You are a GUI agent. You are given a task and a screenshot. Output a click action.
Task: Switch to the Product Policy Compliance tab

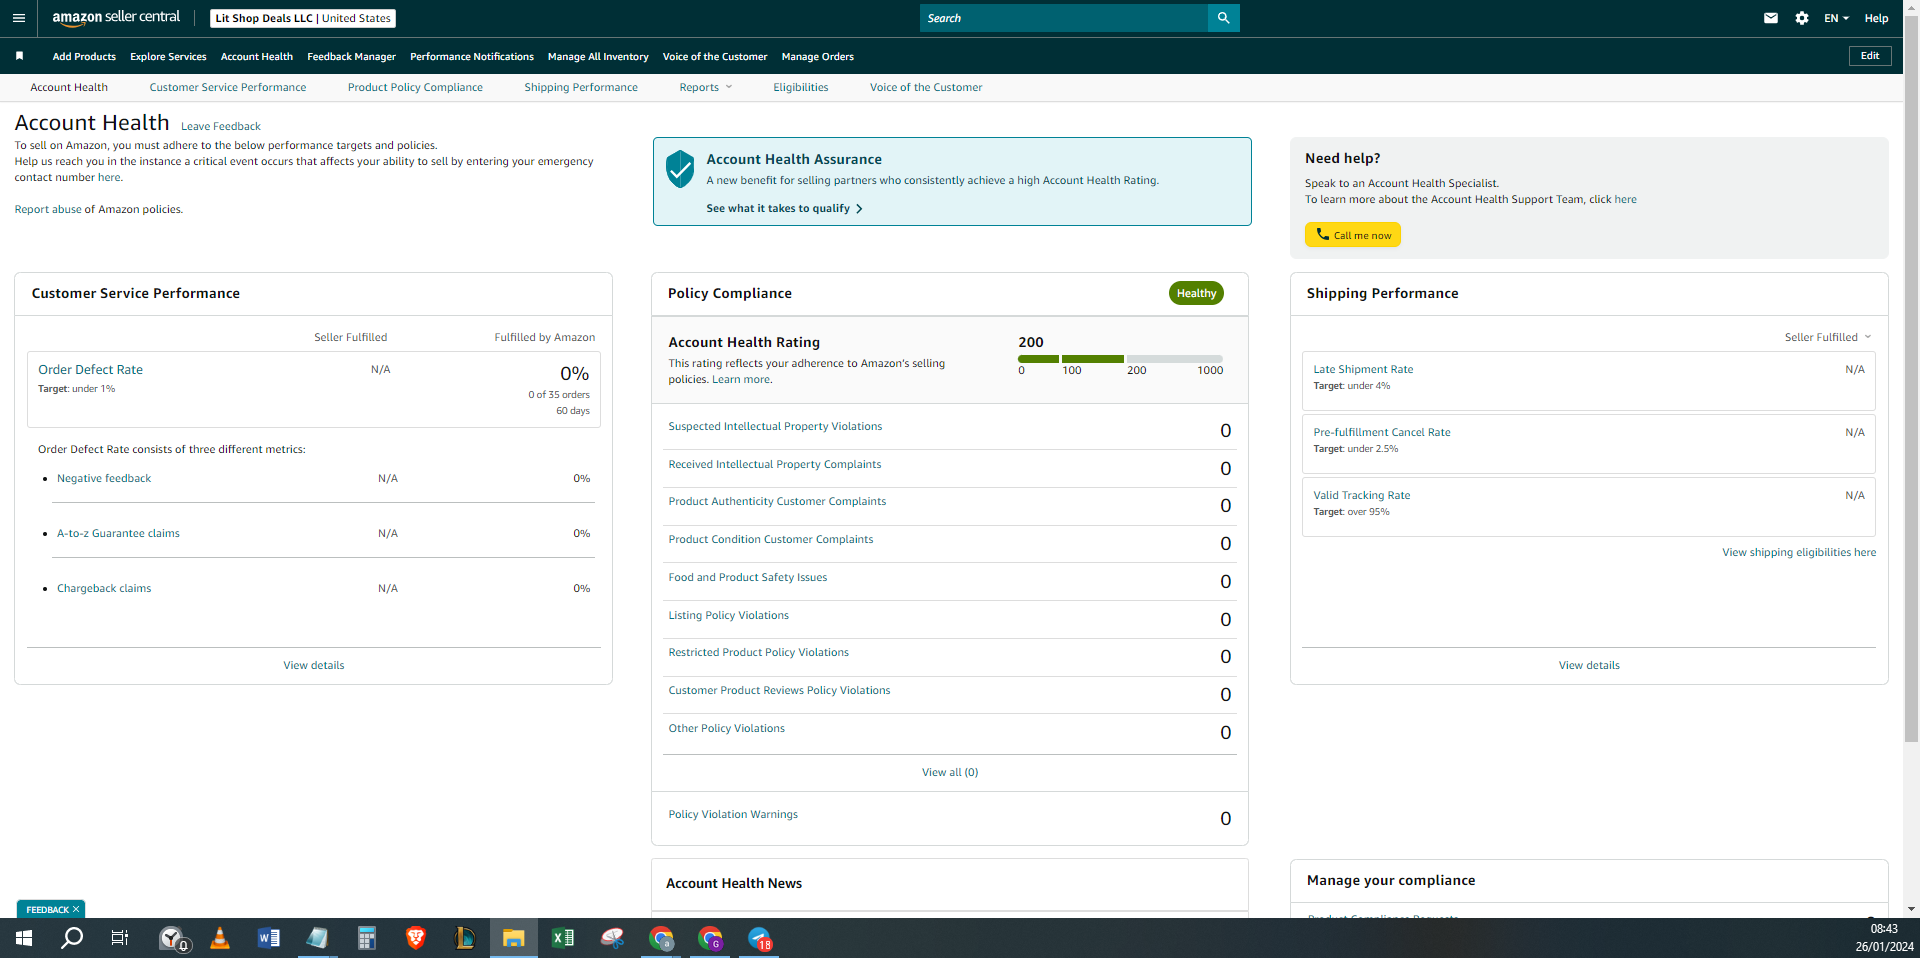[x=415, y=87]
